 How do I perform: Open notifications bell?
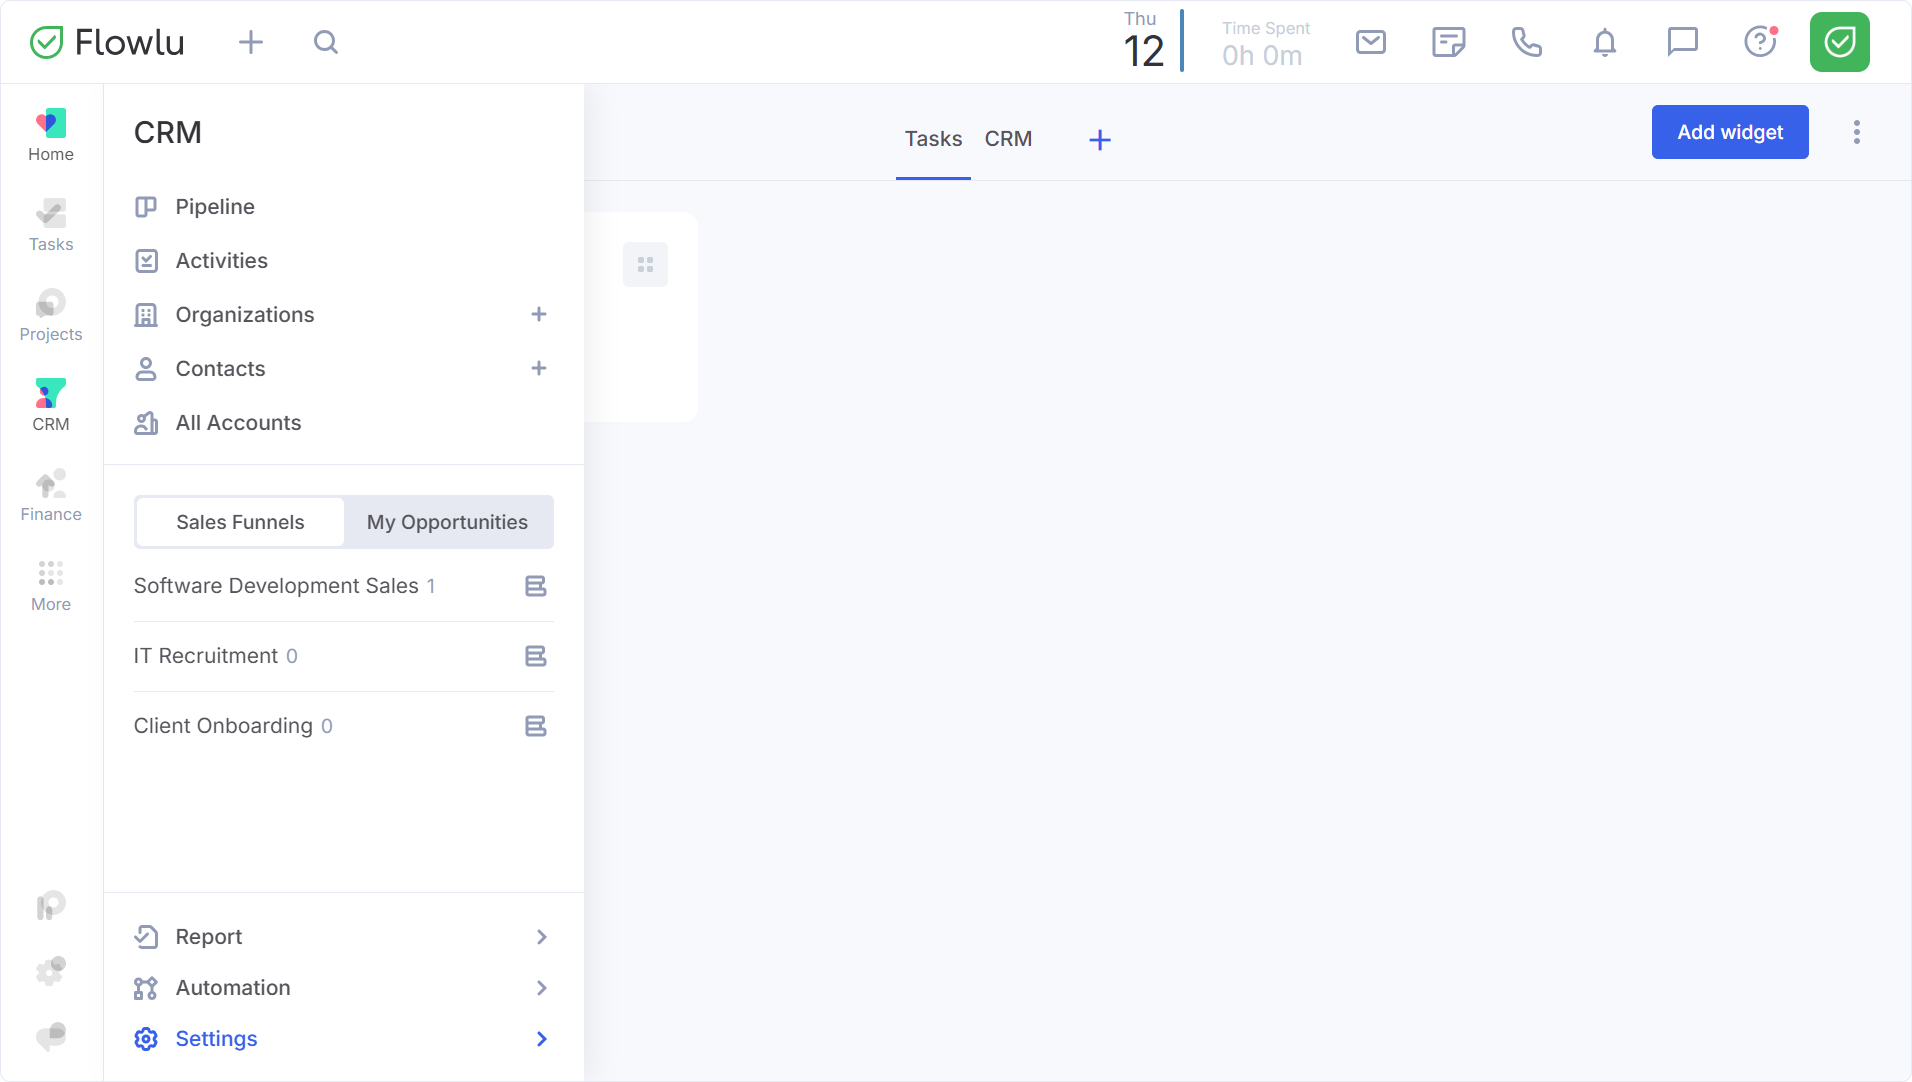[1604, 42]
